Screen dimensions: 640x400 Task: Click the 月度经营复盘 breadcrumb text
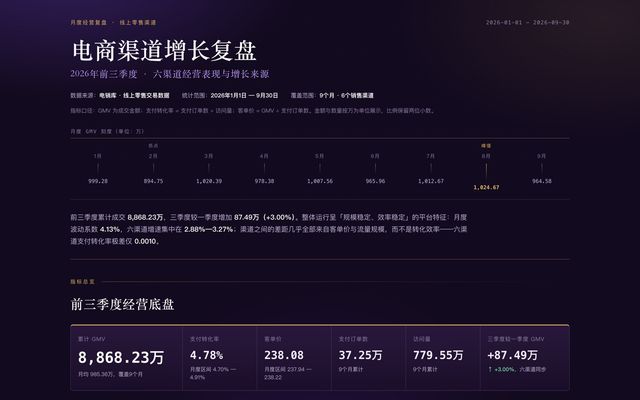click(89, 22)
